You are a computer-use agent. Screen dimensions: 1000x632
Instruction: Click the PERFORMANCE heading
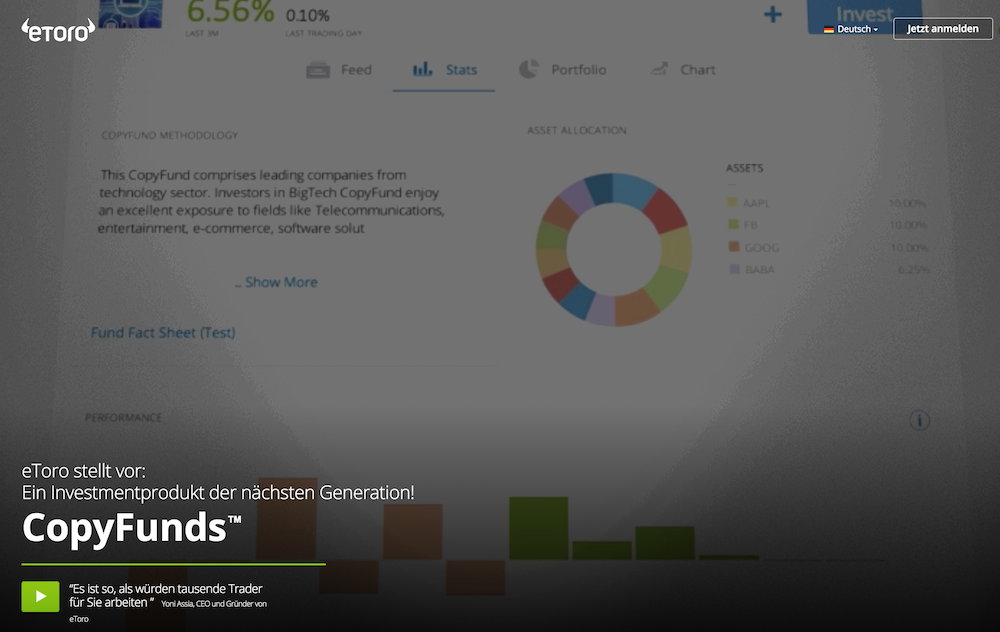pyautogui.click(x=123, y=418)
